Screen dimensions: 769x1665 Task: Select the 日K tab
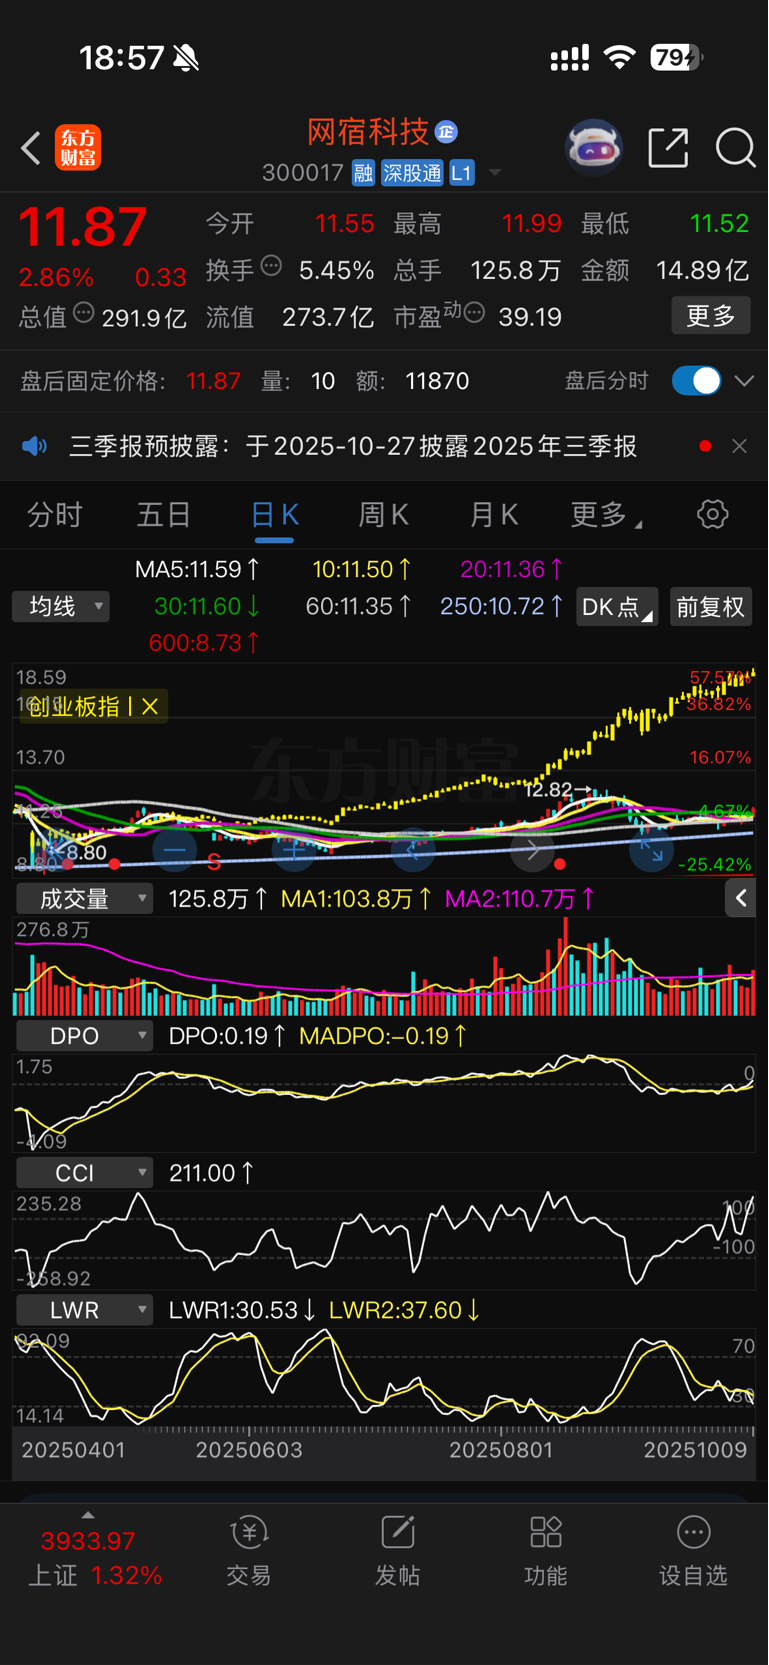(274, 515)
